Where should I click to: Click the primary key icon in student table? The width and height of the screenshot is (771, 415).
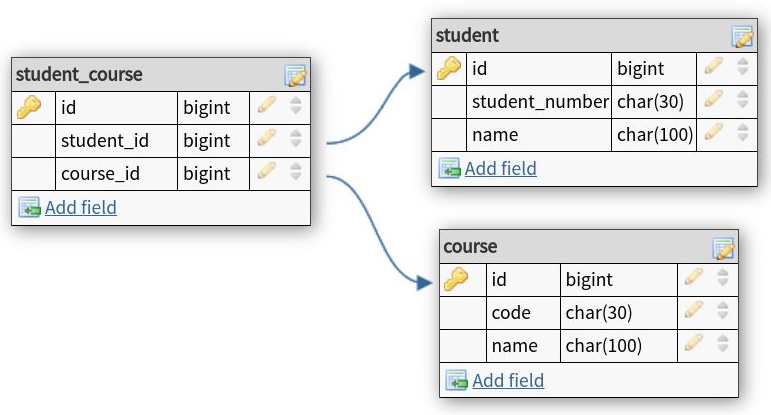(x=449, y=68)
